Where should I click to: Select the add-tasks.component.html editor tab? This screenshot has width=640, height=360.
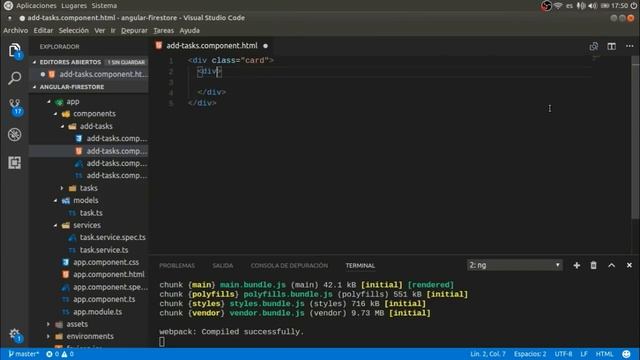coord(212,46)
